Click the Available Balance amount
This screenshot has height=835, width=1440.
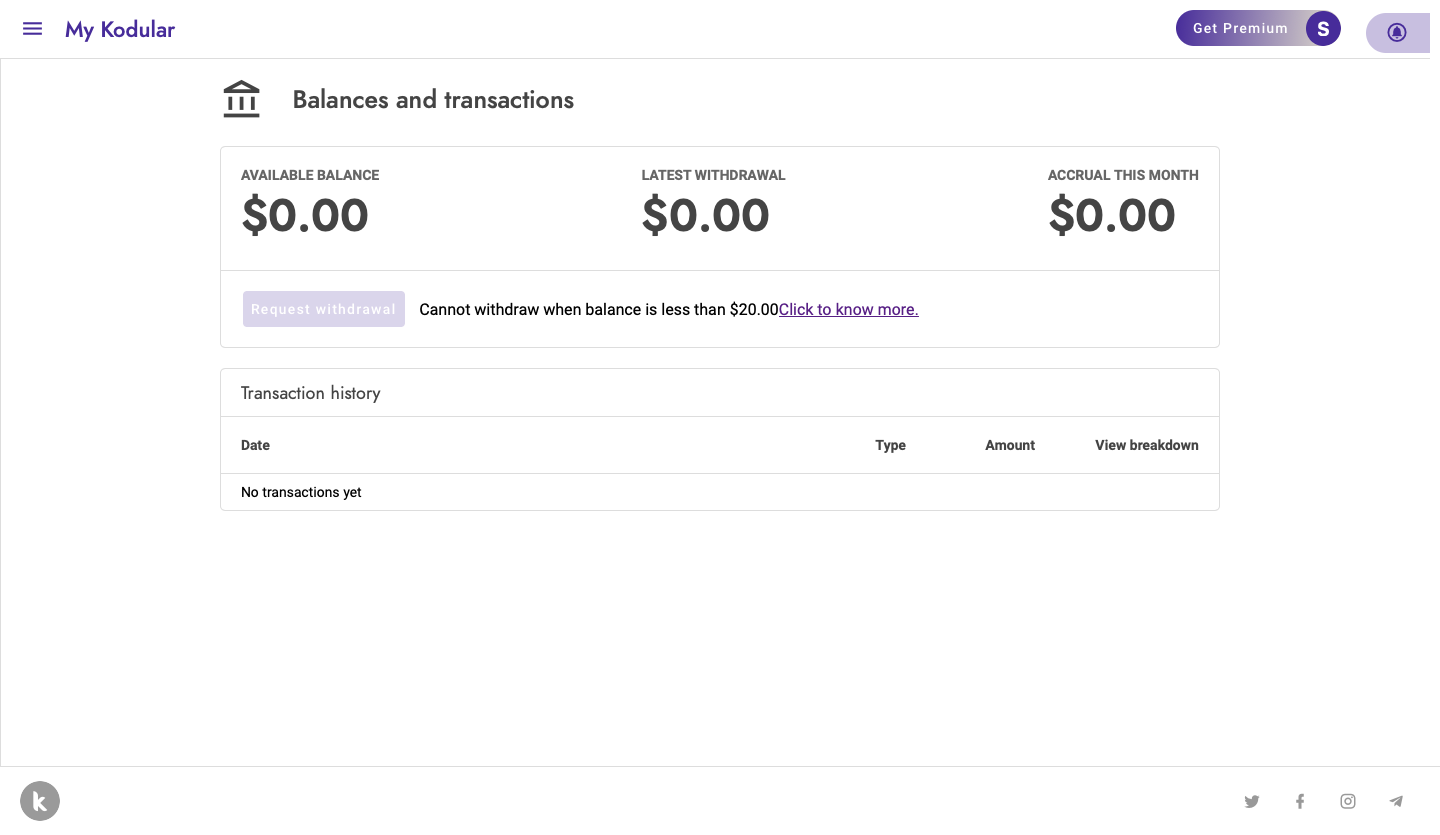tap(305, 215)
